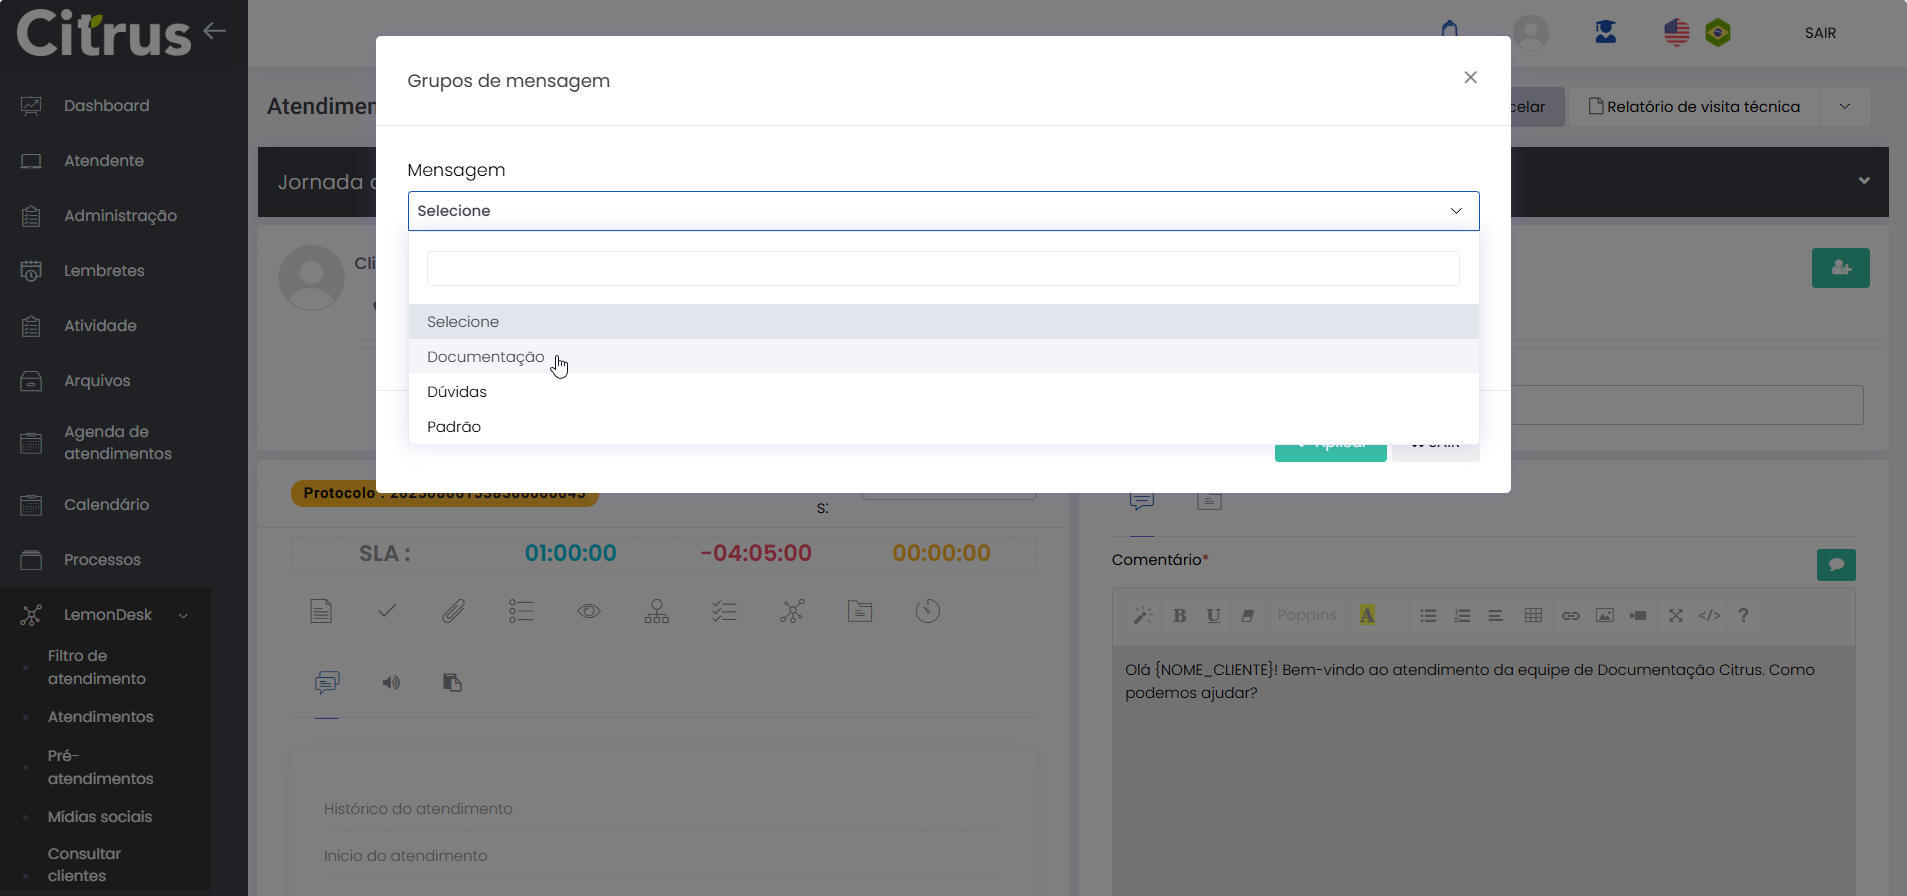Open the Mensagem select dropdown

(943, 211)
